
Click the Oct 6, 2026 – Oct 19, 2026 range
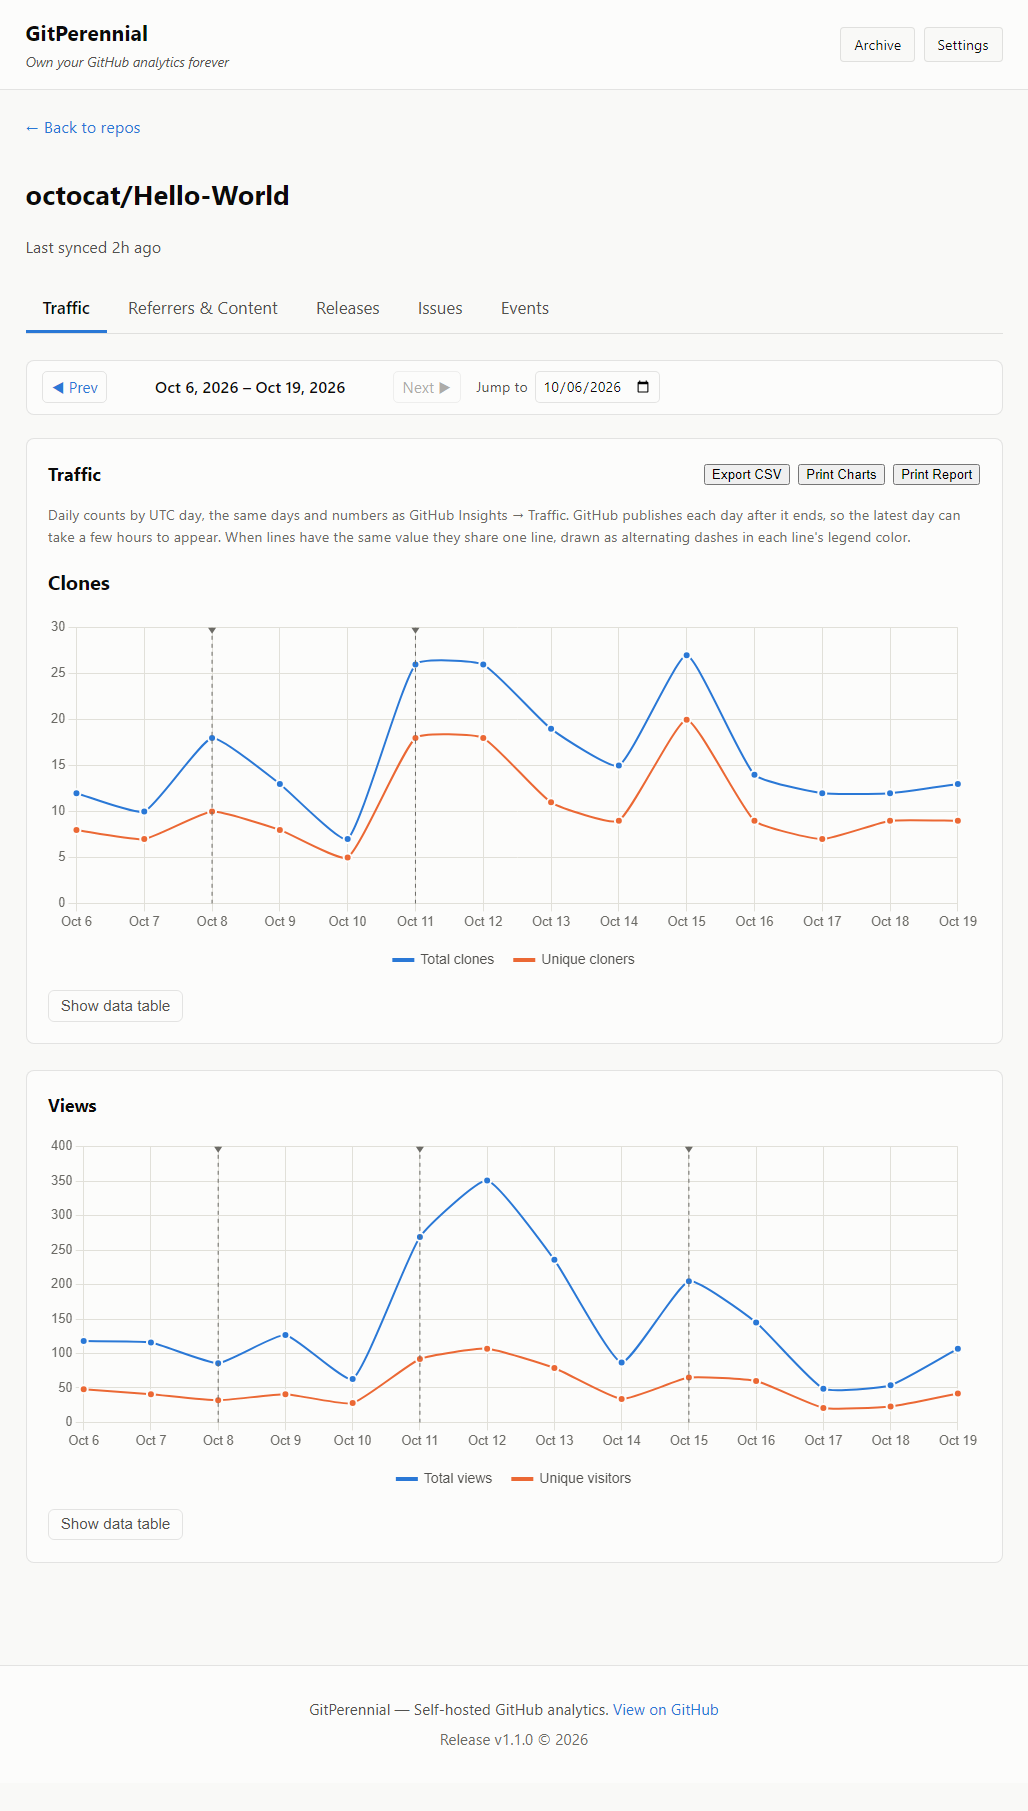pyautogui.click(x=250, y=388)
